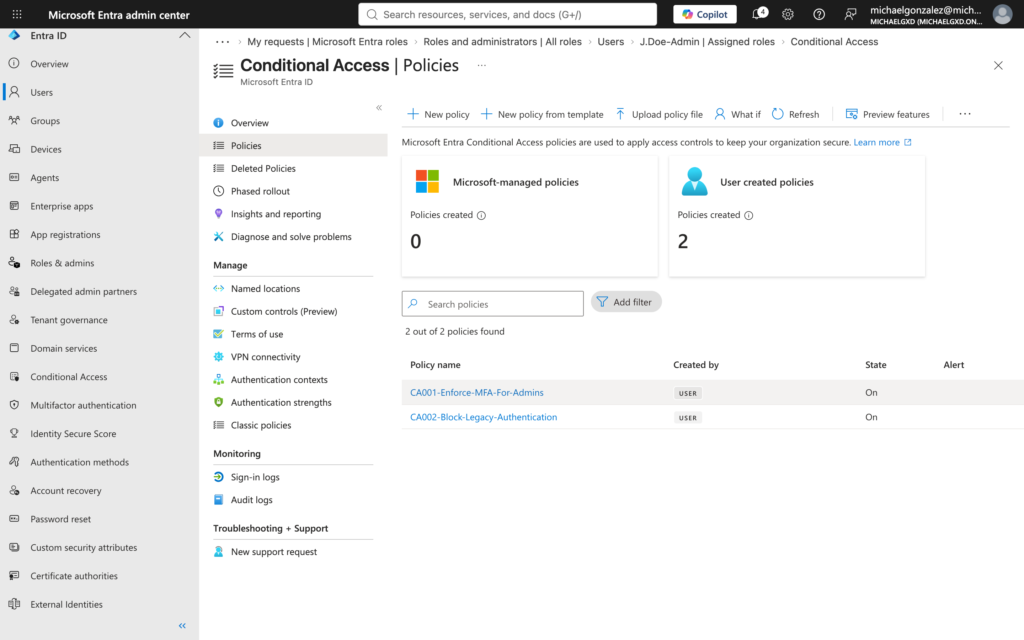Screen dimensions: 1024x640
Task: Open Account recovery in the sidebar
Action: point(66,491)
